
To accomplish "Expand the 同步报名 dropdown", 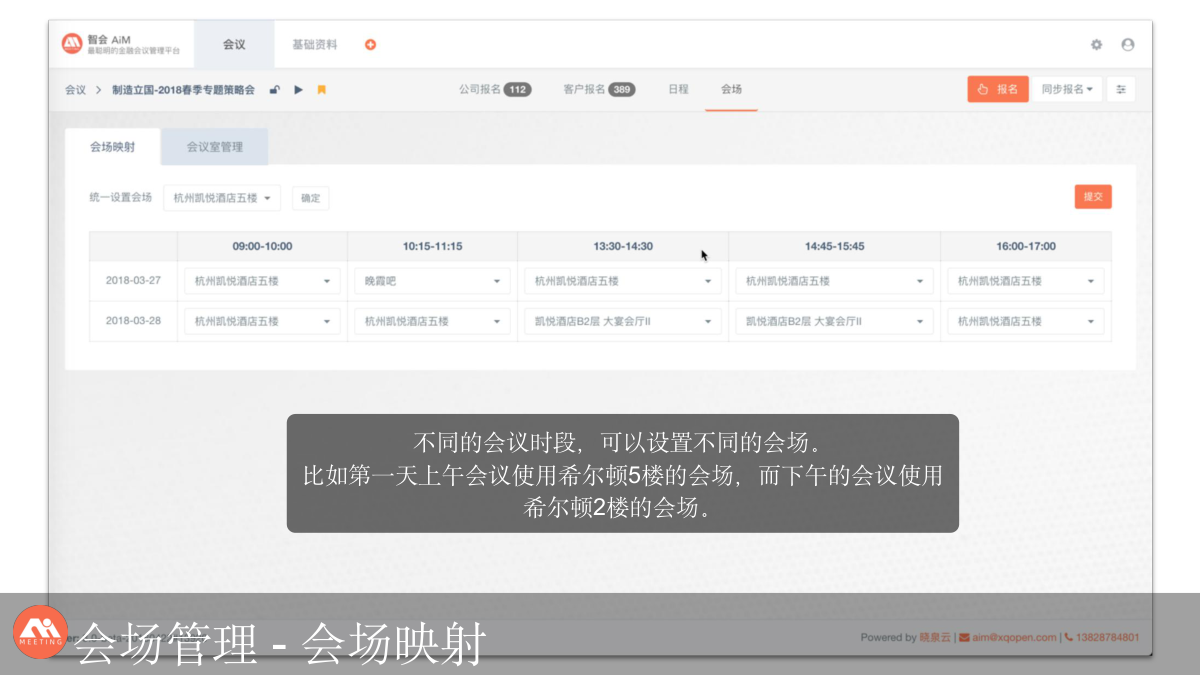I will coord(1066,89).
